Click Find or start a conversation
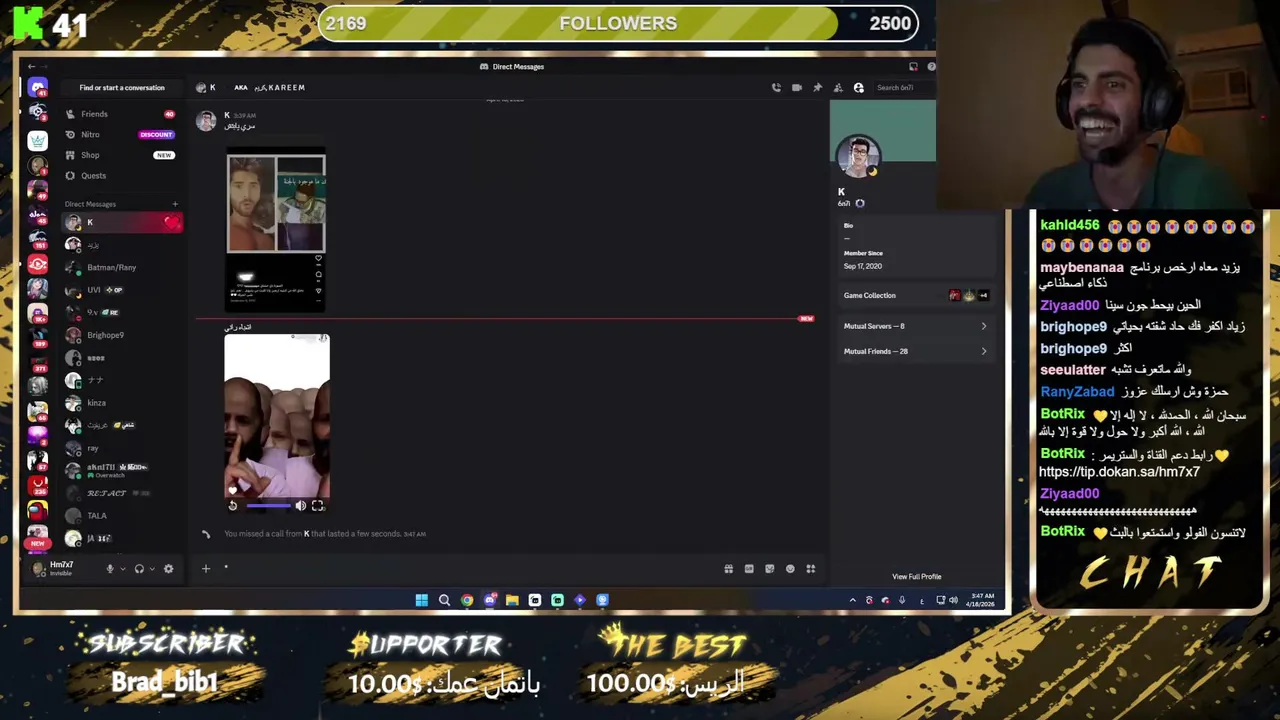The image size is (1280, 720). coord(122,88)
